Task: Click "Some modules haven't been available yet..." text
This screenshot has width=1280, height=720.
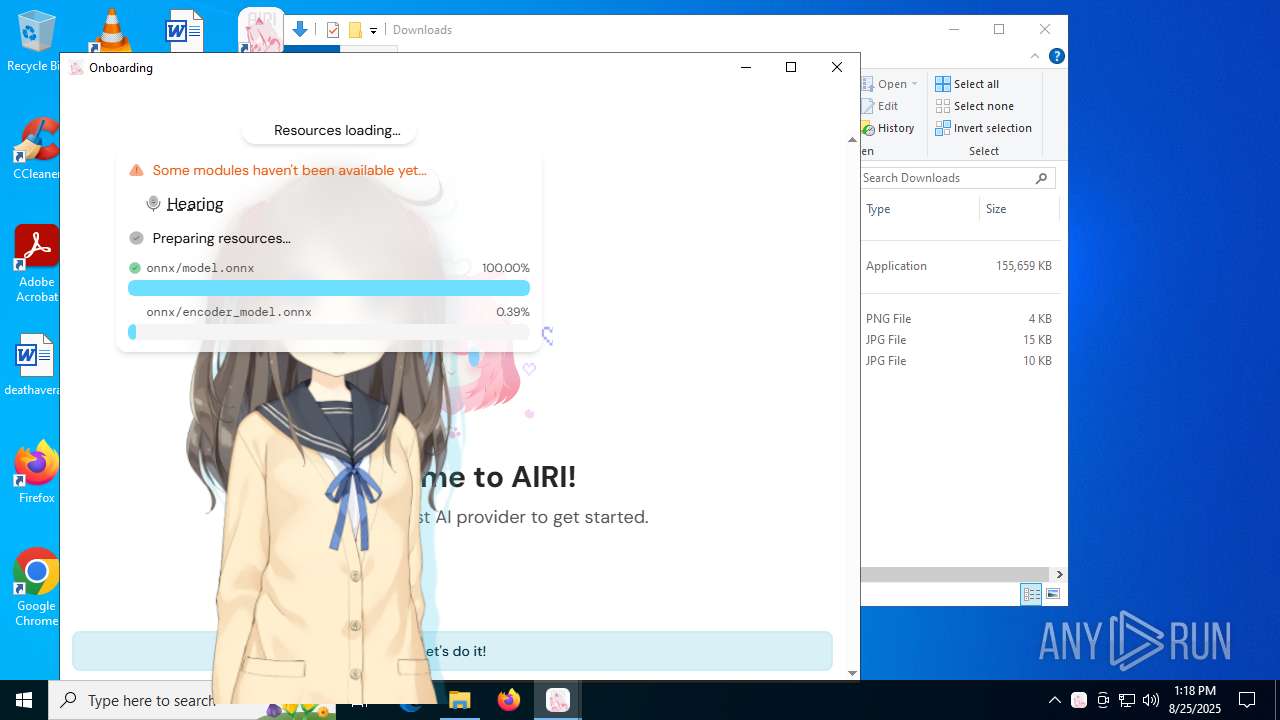Action: click(290, 171)
